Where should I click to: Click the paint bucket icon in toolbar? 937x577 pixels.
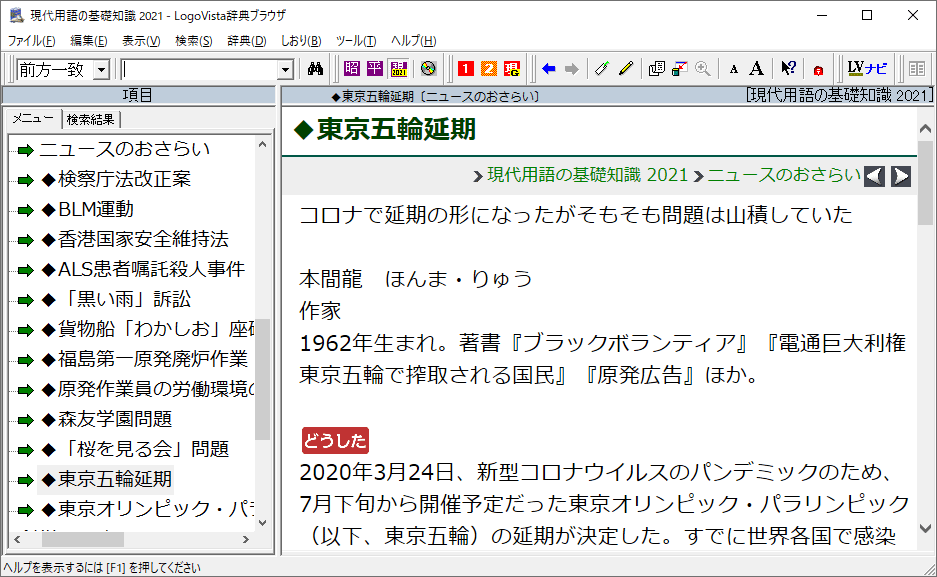tap(679, 69)
